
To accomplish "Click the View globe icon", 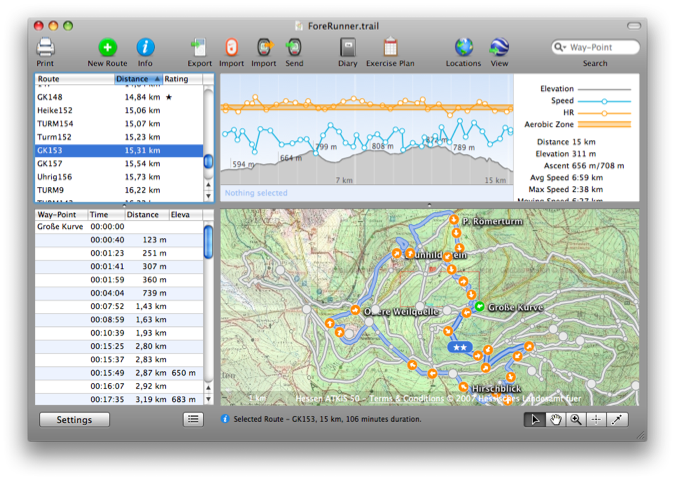I will pos(499,47).
